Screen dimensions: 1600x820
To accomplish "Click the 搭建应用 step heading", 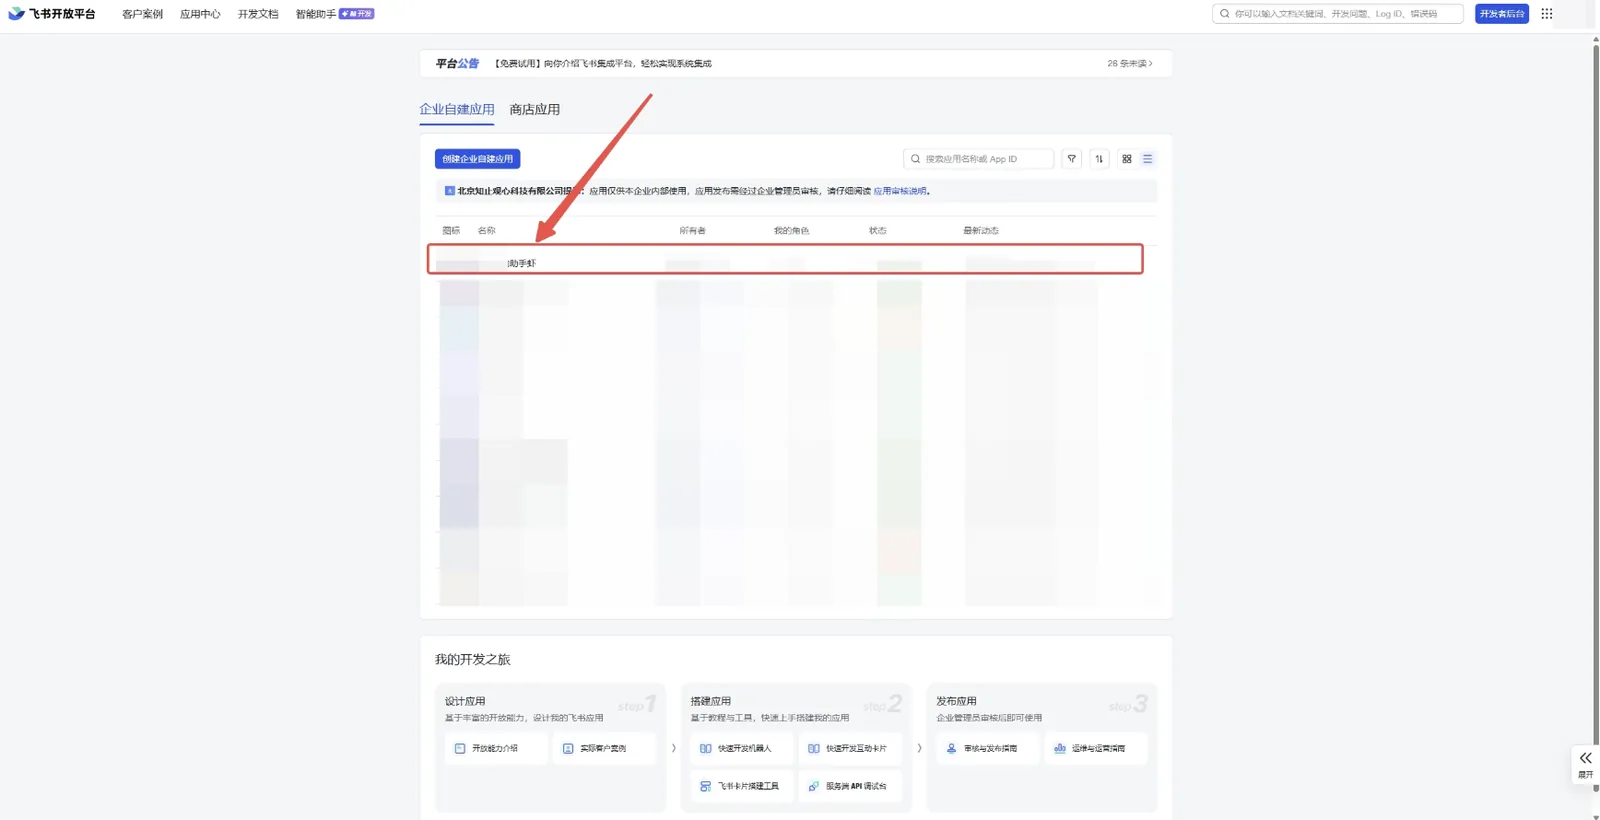I will coord(711,701).
